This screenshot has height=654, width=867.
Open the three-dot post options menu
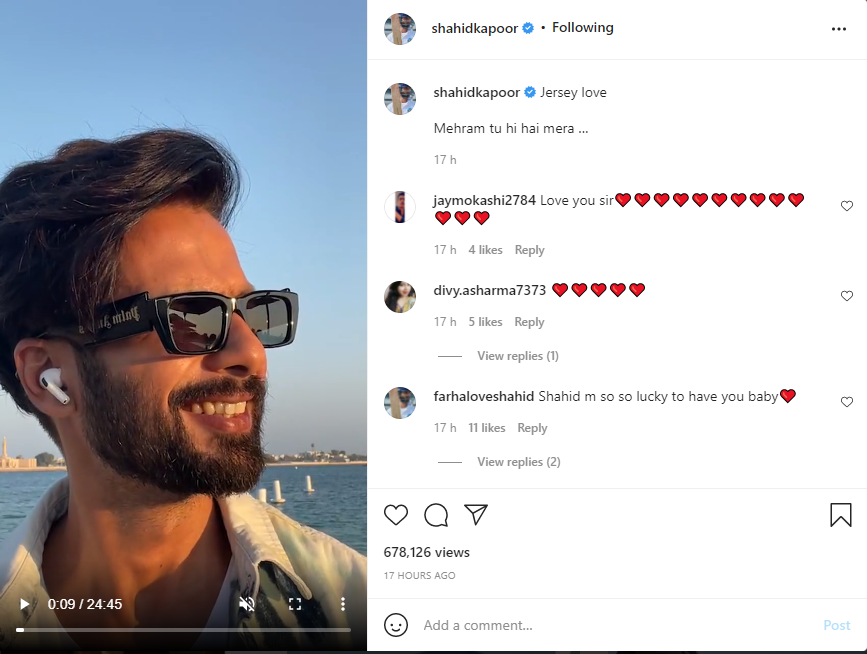tap(839, 29)
